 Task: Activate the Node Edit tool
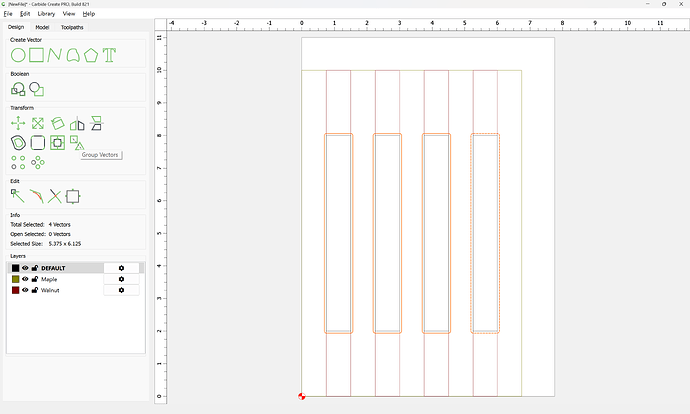click(18, 196)
